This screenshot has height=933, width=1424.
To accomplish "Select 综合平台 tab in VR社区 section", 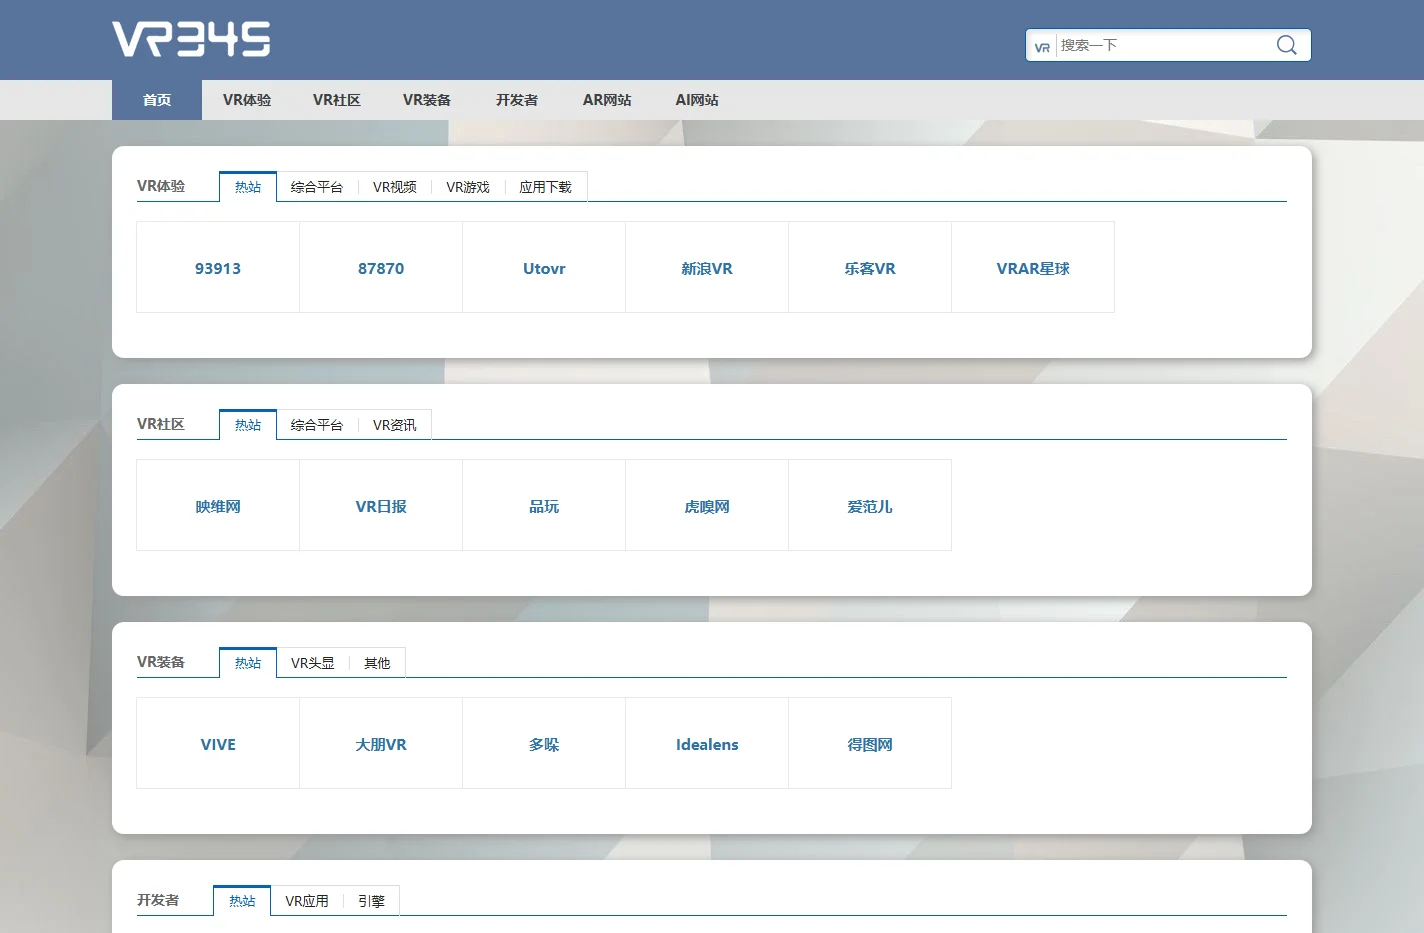I will point(317,425).
